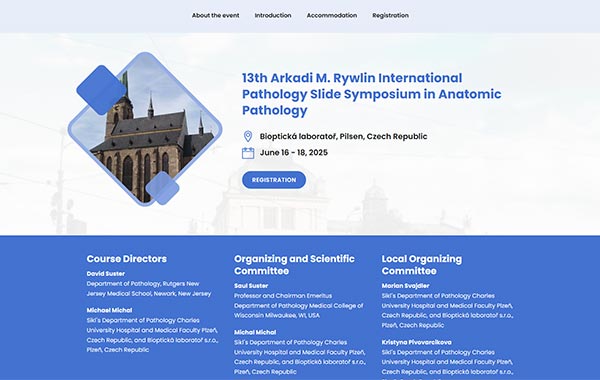Click the Professor and Chairman Emeritus line
This screenshot has height=380, width=600.
[283, 296]
